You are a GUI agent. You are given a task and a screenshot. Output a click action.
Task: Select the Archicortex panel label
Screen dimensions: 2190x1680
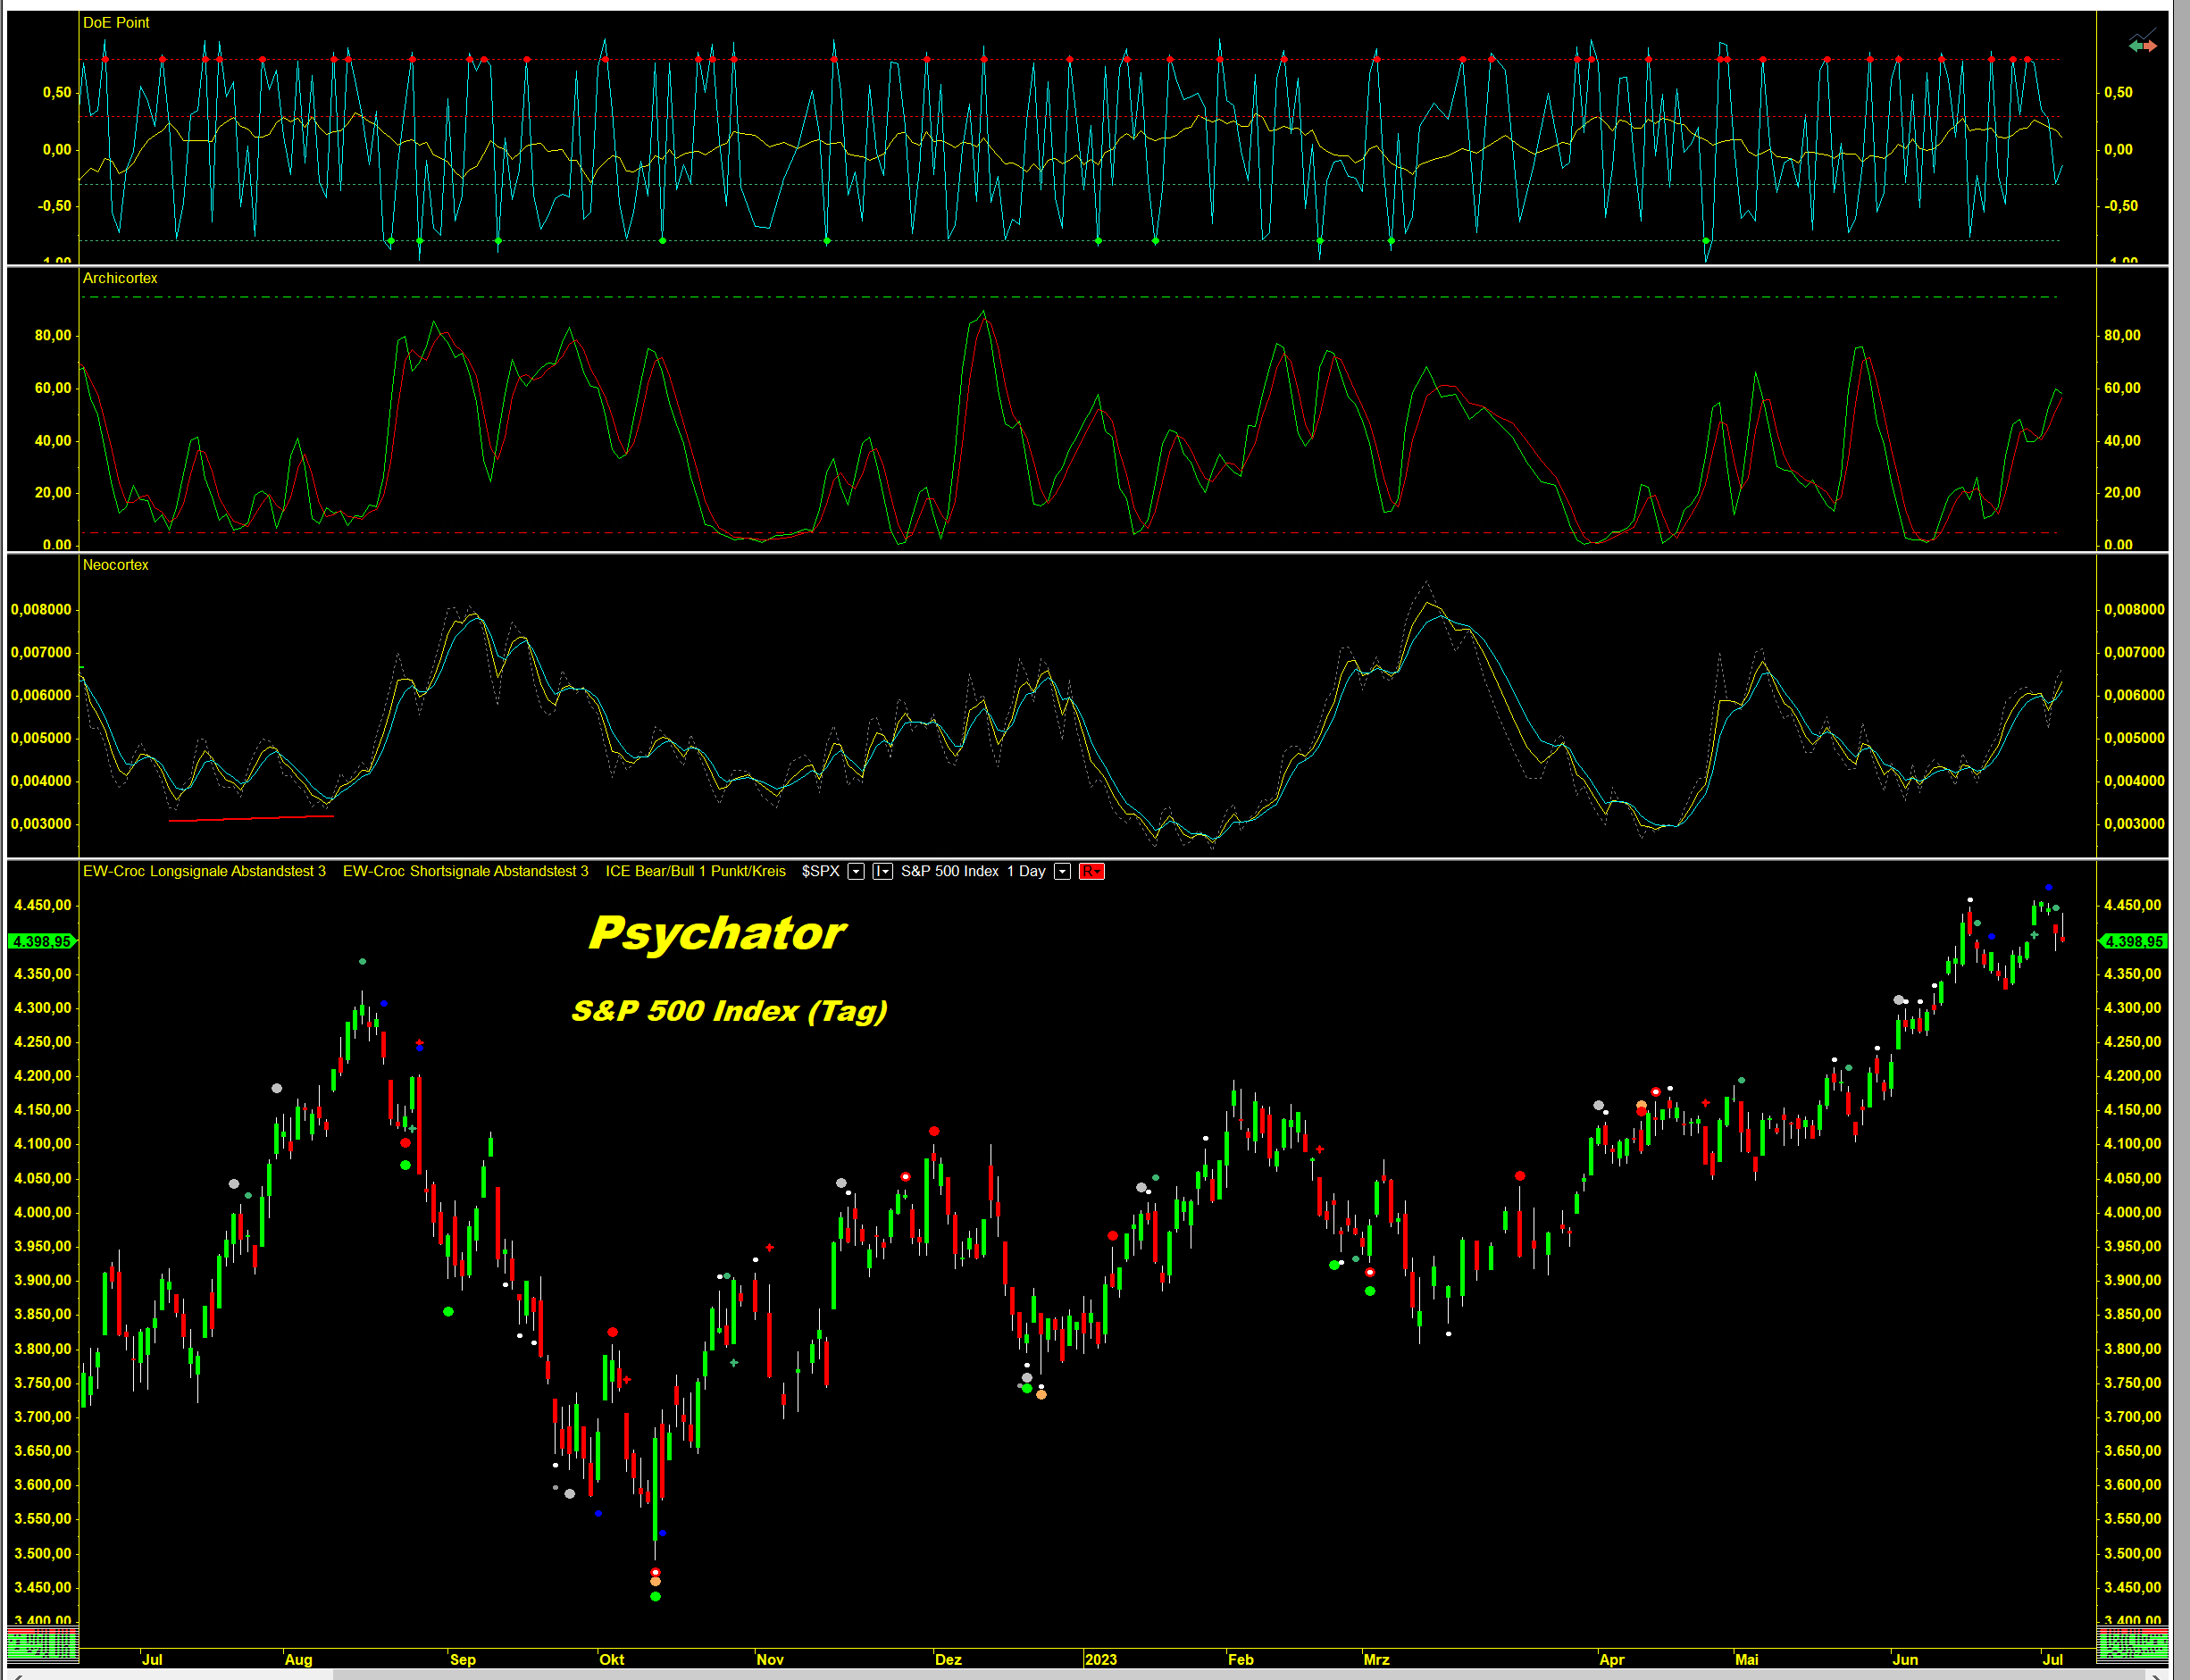120,278
